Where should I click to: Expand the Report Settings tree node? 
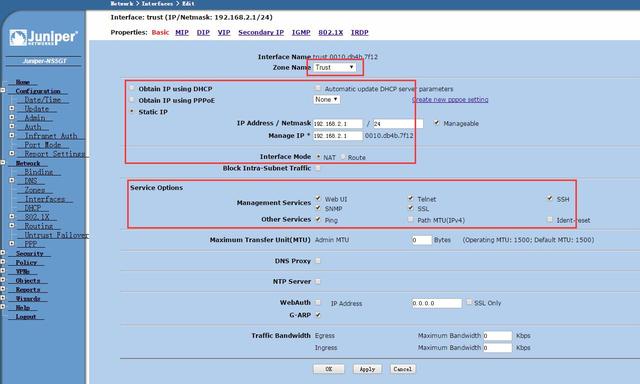12,153
